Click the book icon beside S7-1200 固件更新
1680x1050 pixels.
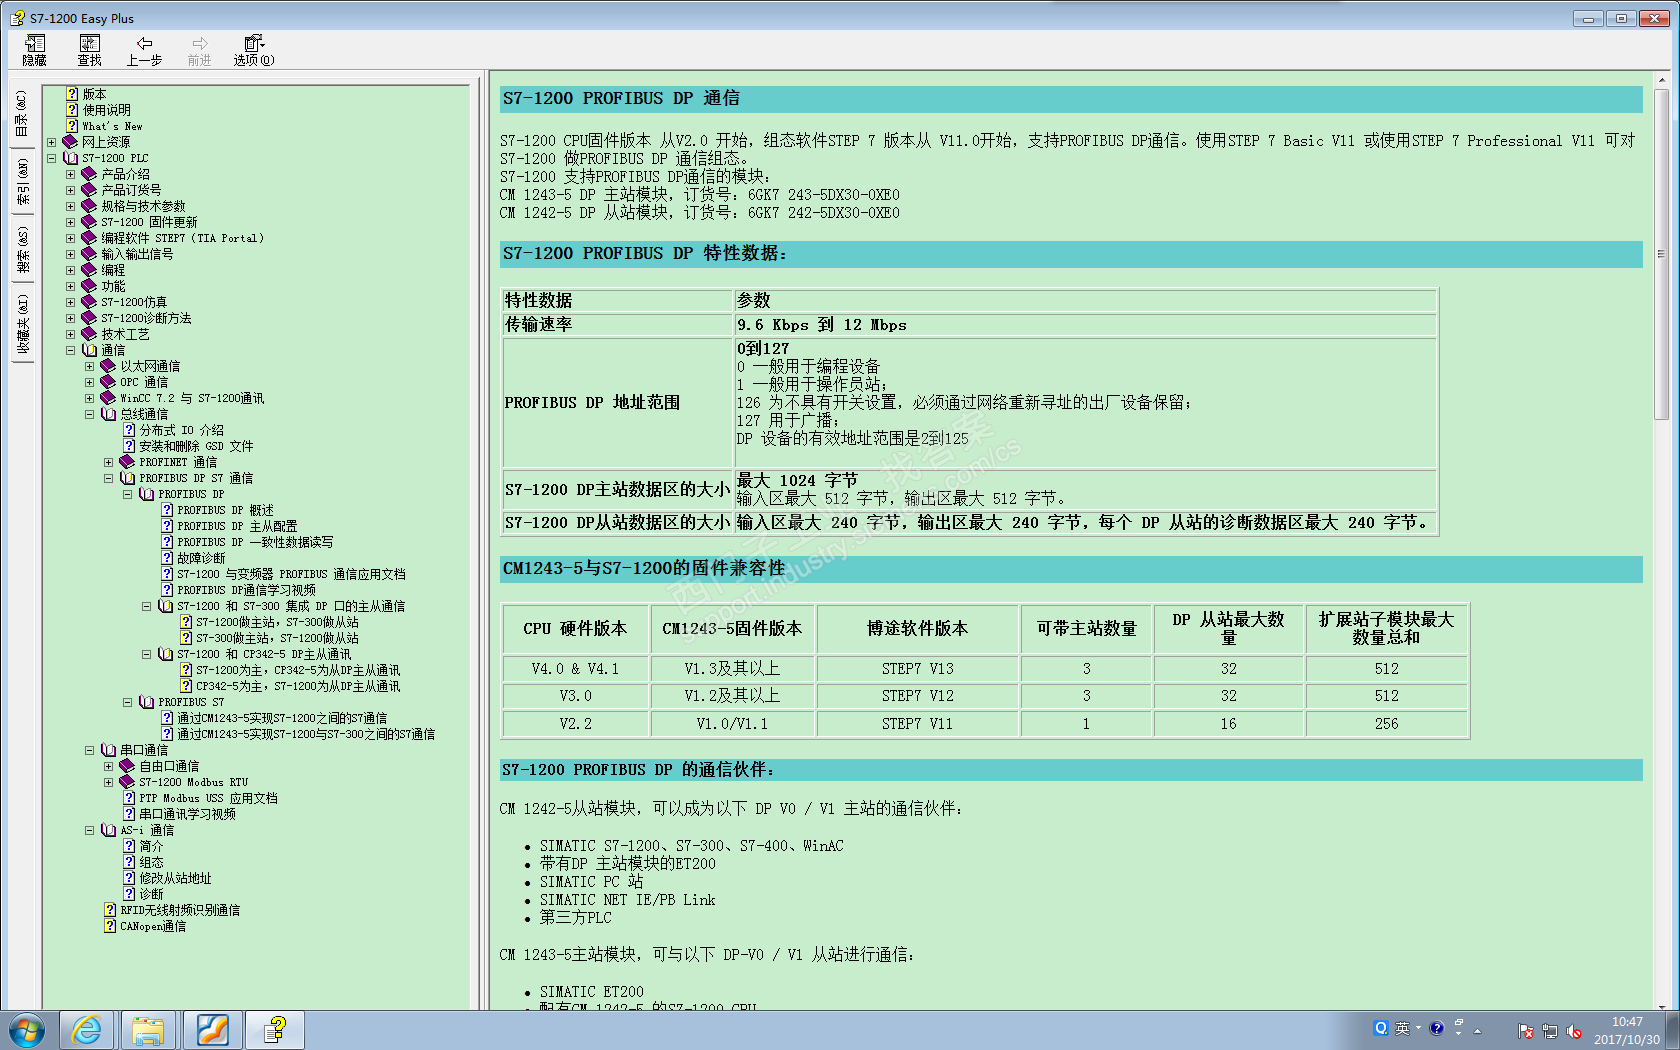click(89, 222)
